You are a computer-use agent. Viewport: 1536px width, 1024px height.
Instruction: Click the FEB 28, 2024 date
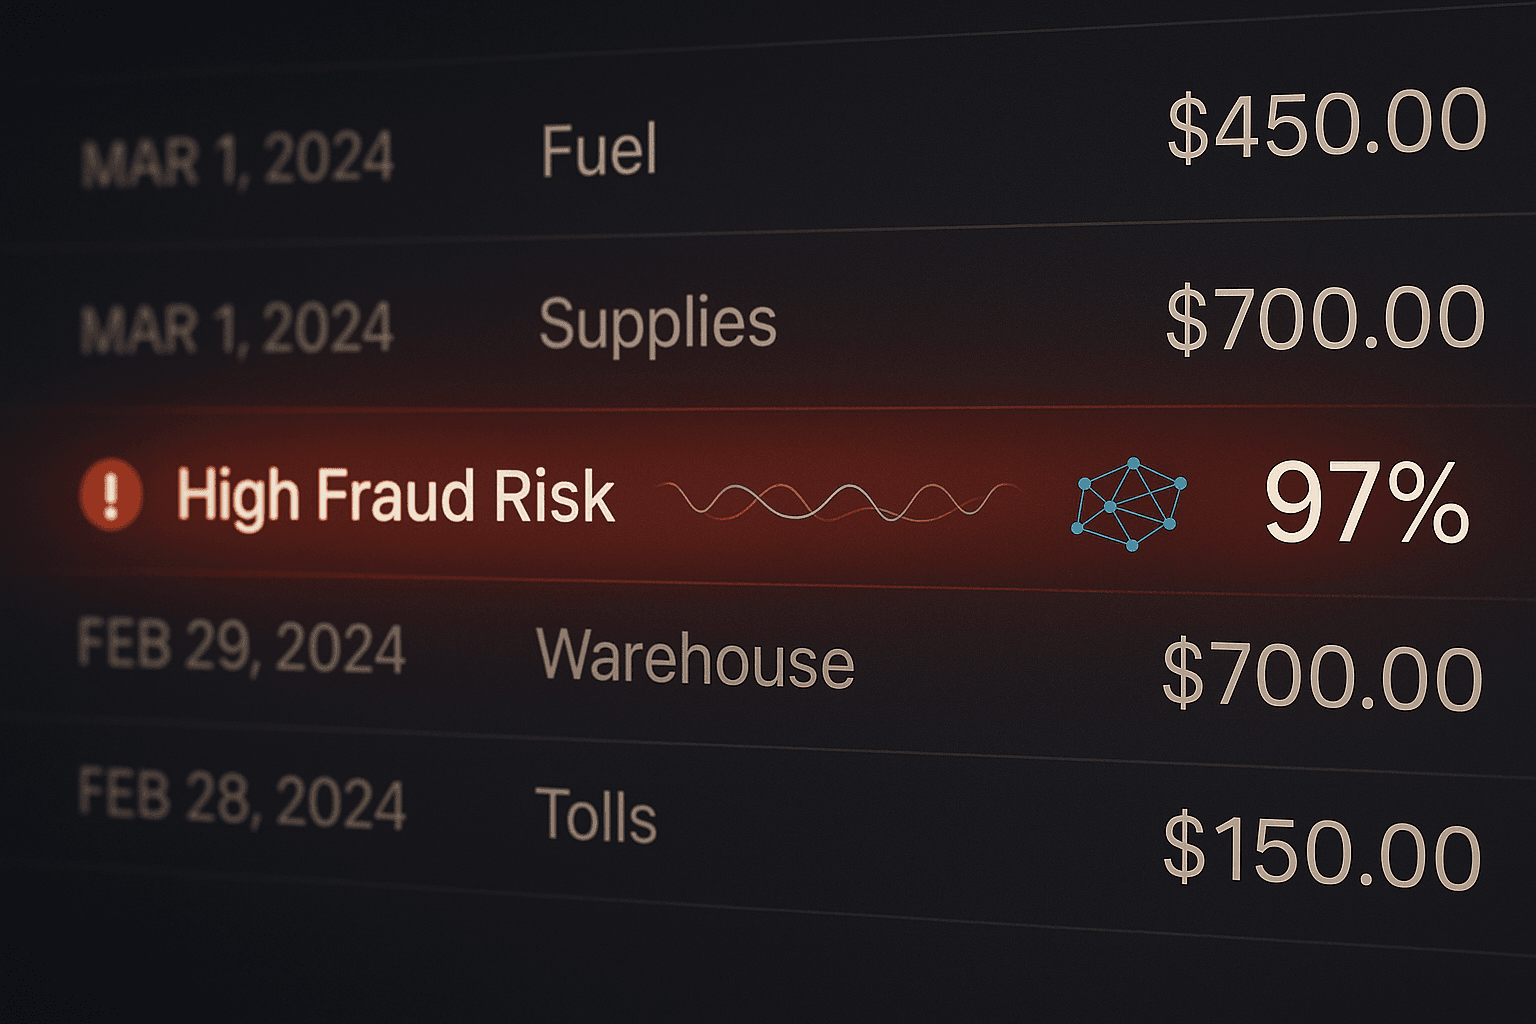(242, 799)
